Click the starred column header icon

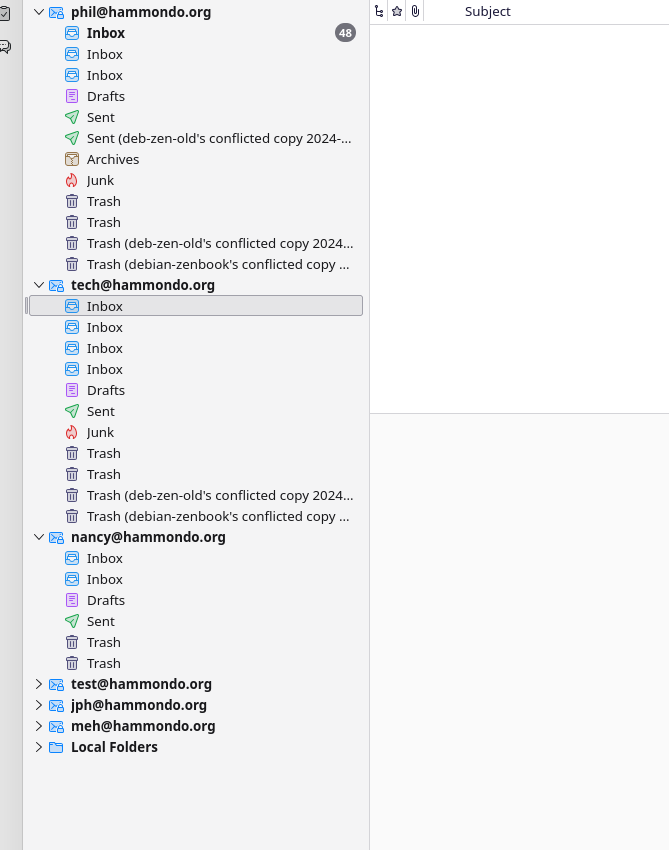397,11
